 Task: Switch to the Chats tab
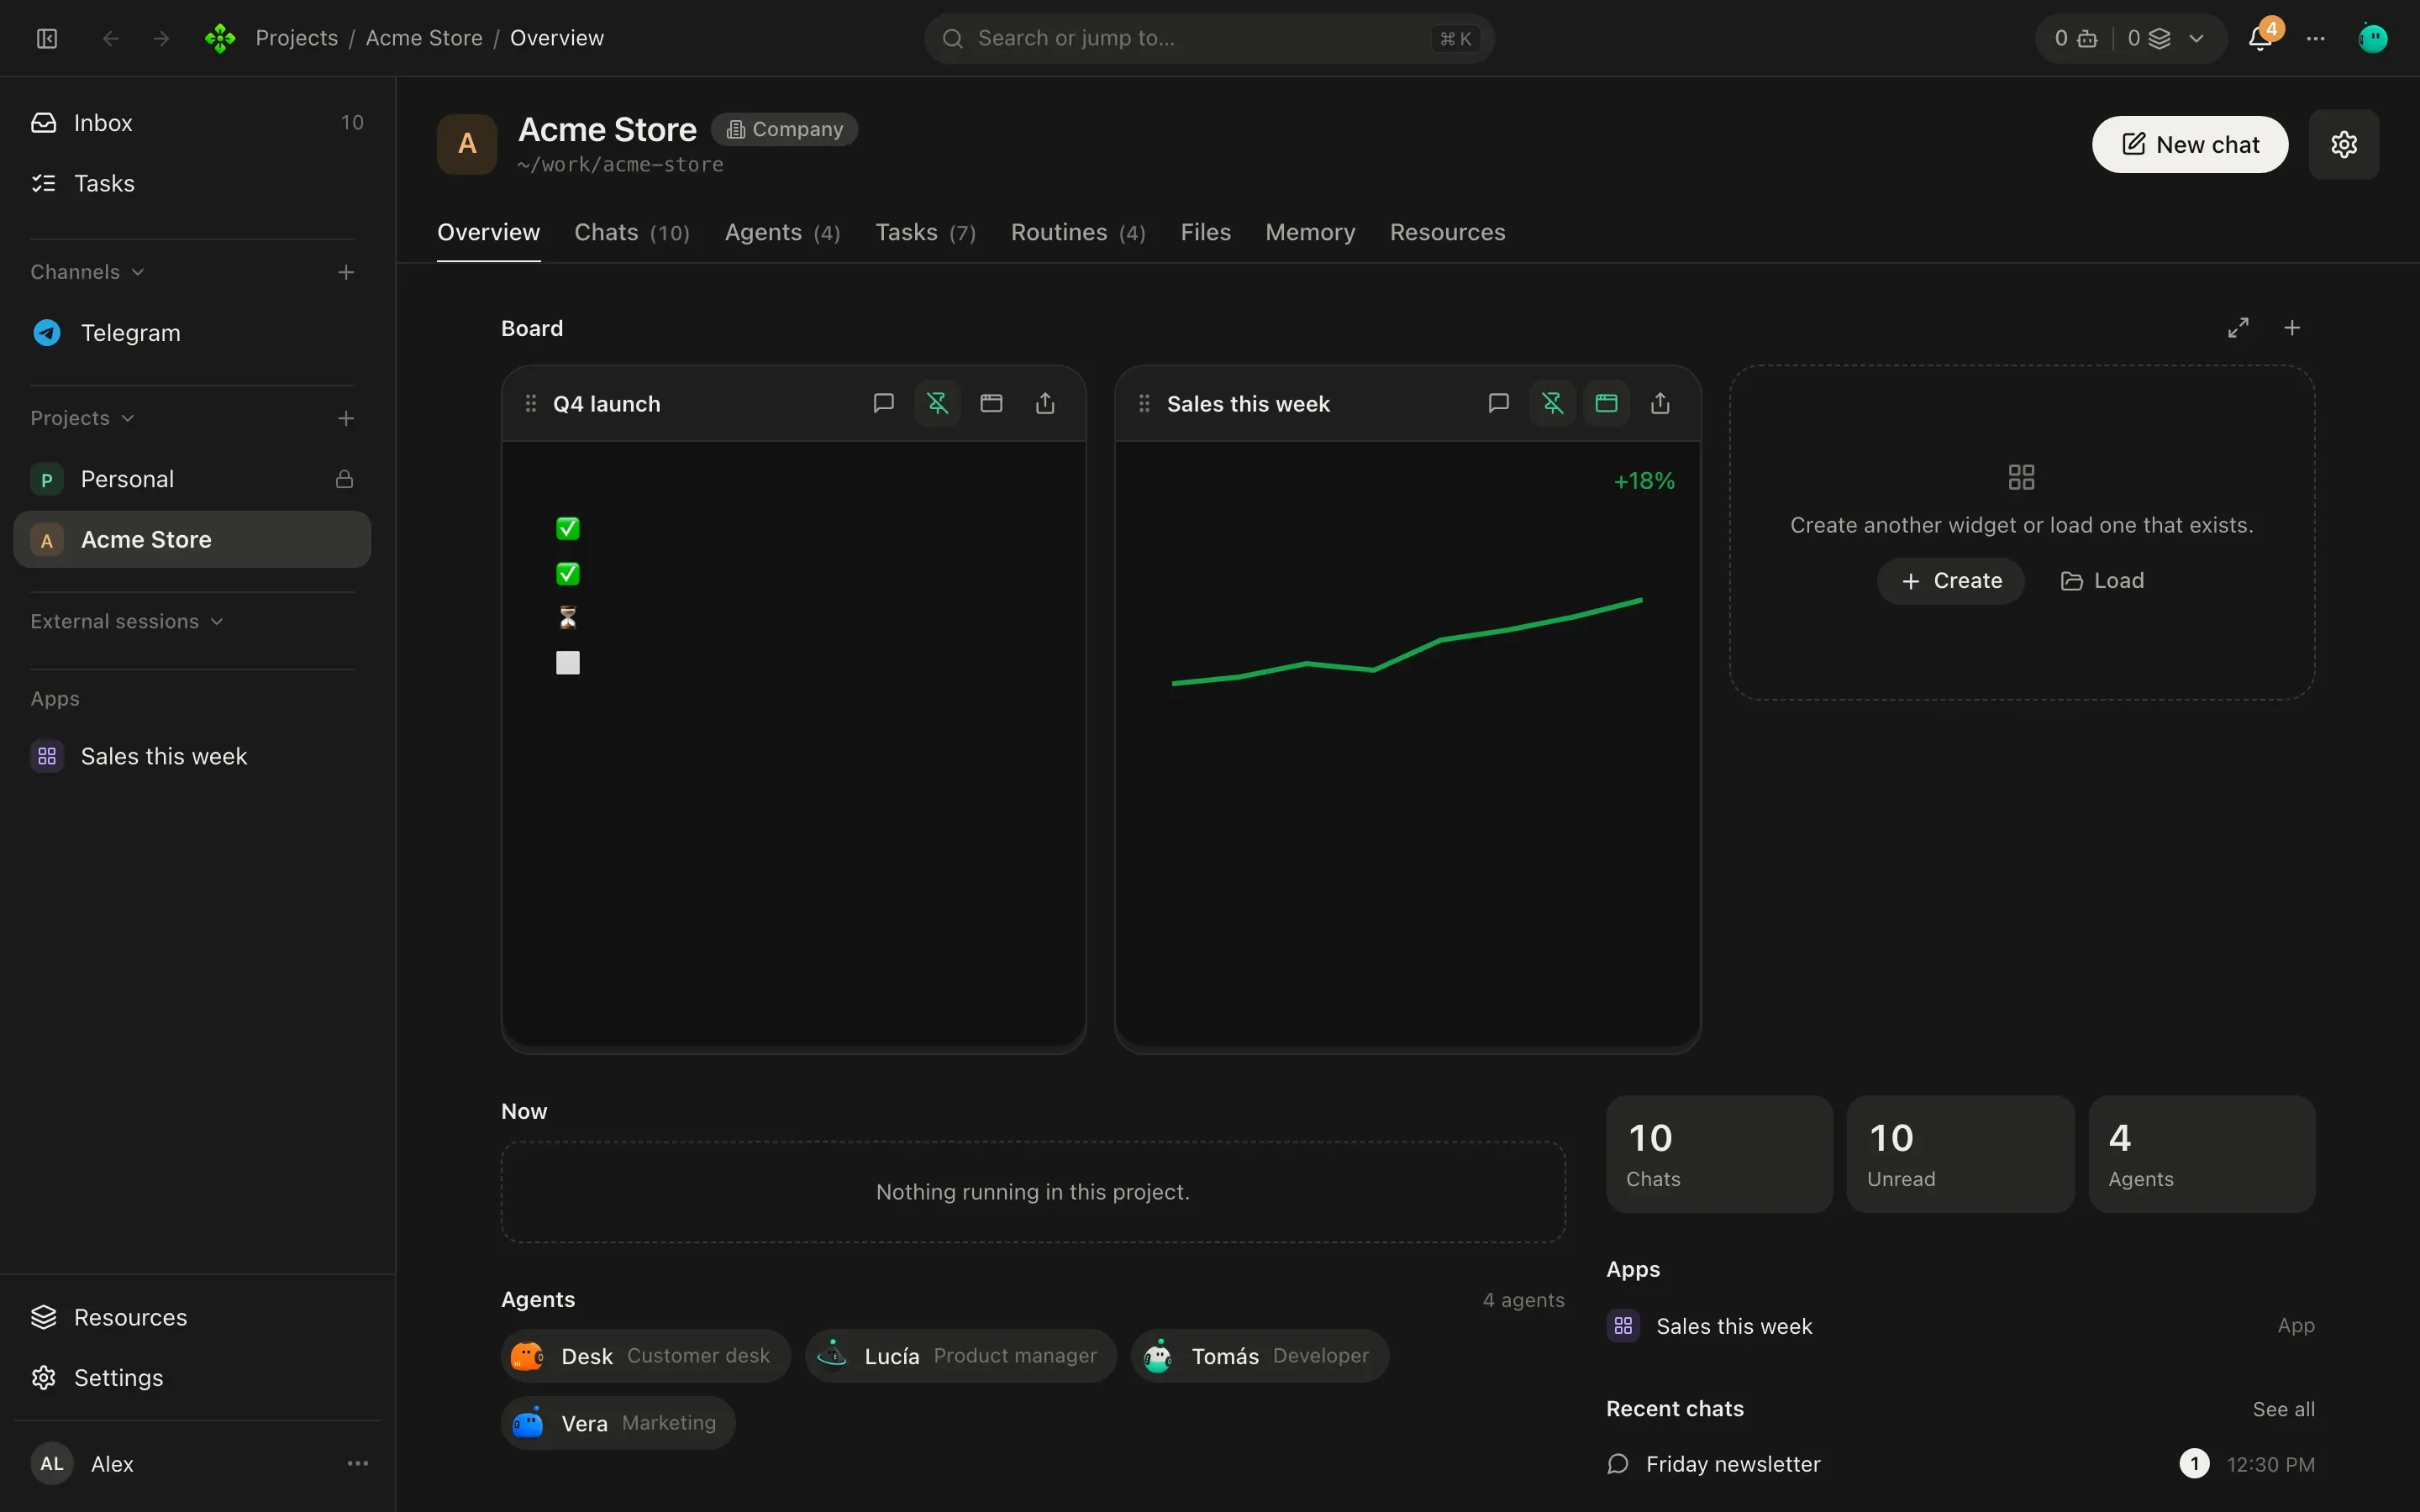[x=631, y=232]
